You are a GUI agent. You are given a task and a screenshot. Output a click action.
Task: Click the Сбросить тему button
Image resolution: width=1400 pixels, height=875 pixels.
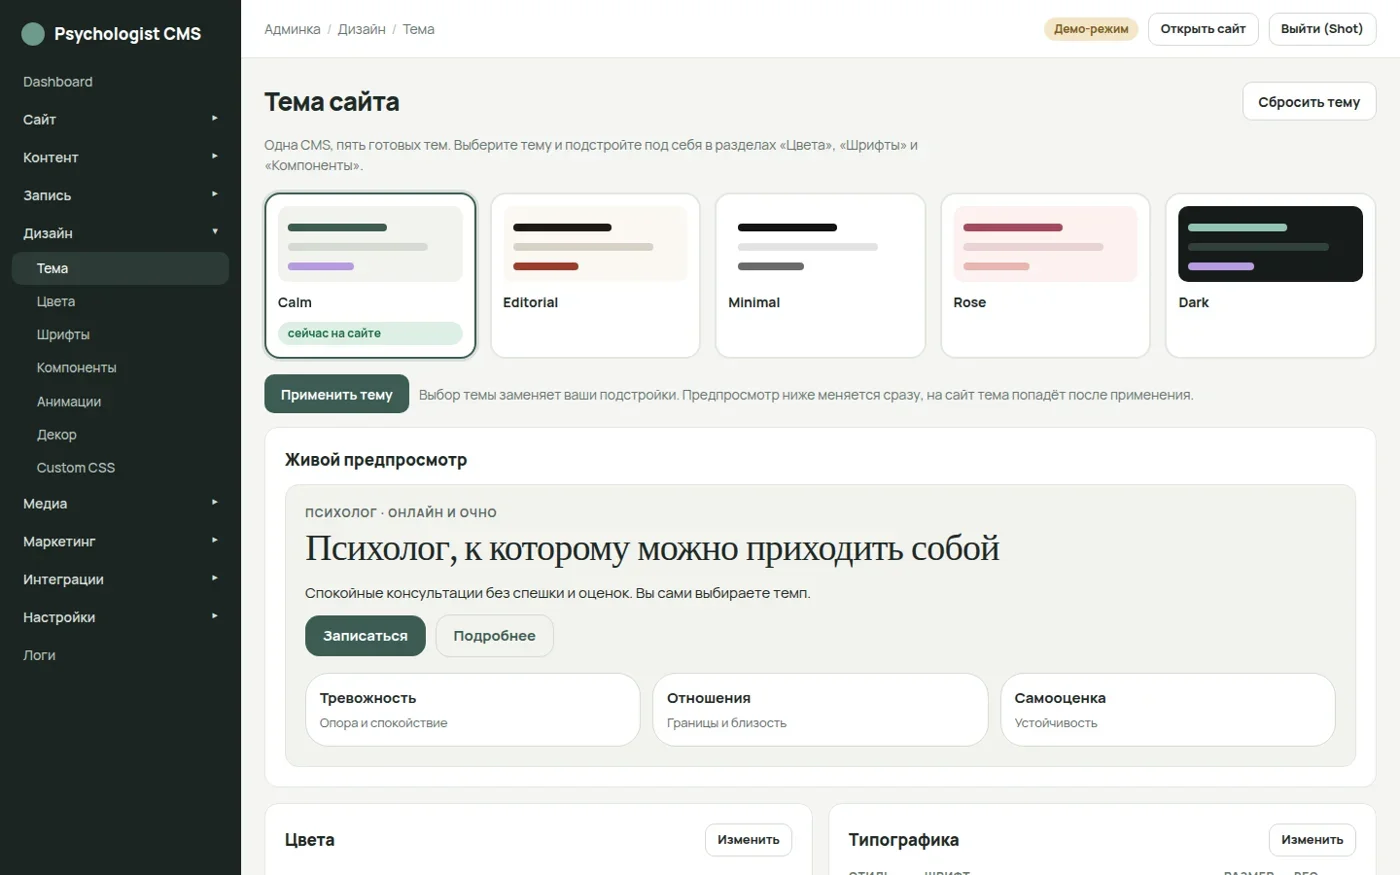click(x=1309, y=102)
